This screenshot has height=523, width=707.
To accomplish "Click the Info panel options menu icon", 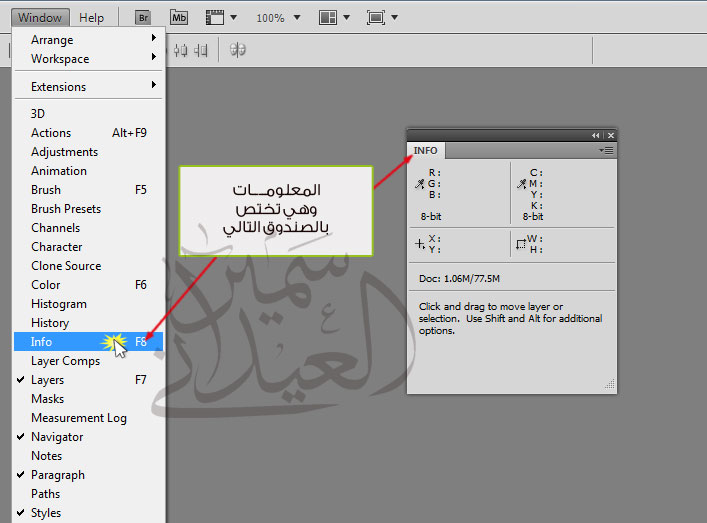I will click(x=606, y=150).
